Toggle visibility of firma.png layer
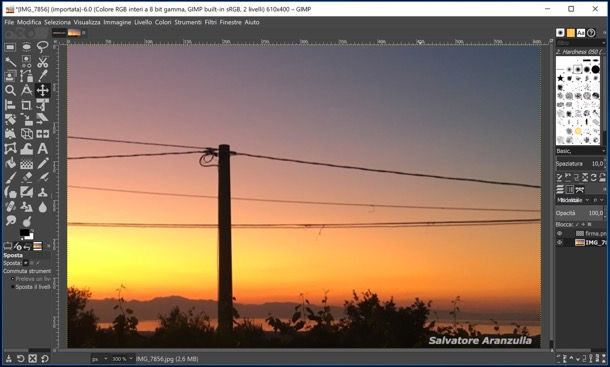This screenshot has height=367, width=610. pos(560,234)
